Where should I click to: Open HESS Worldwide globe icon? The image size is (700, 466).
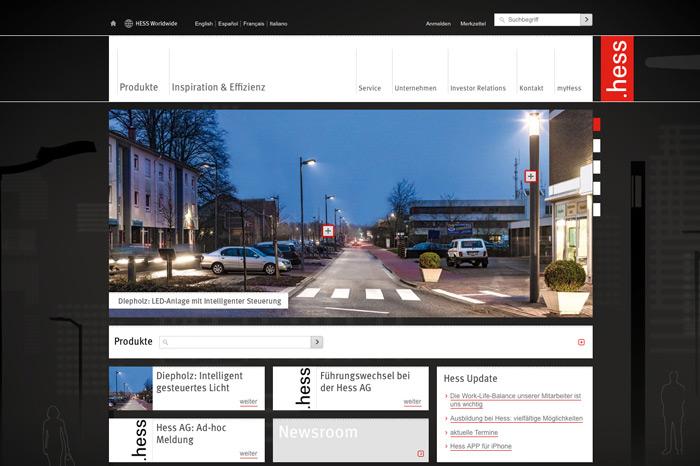[129, 23]
